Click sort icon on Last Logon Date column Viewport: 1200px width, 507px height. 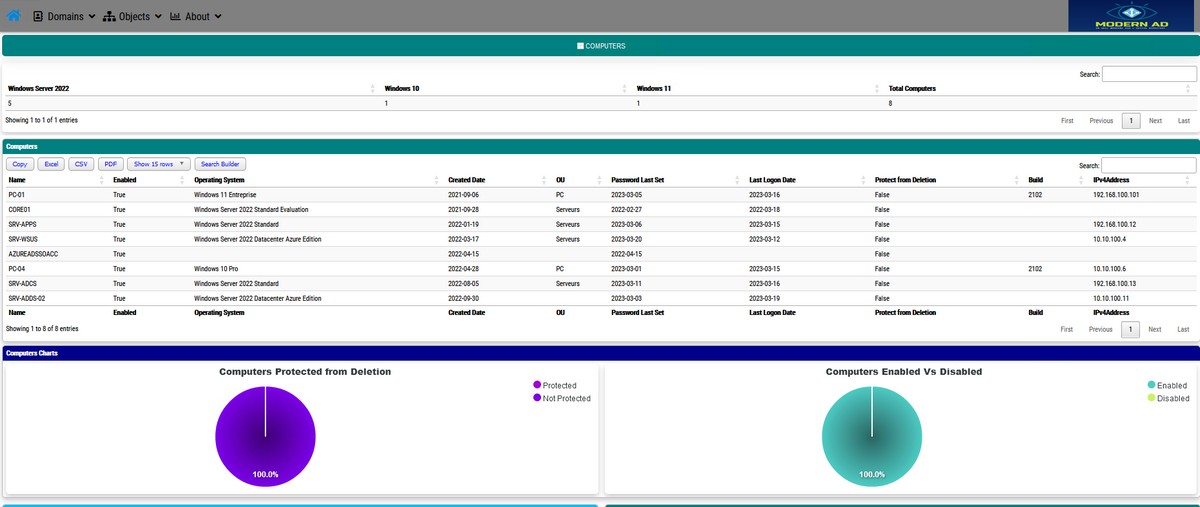tap(863, 180)
